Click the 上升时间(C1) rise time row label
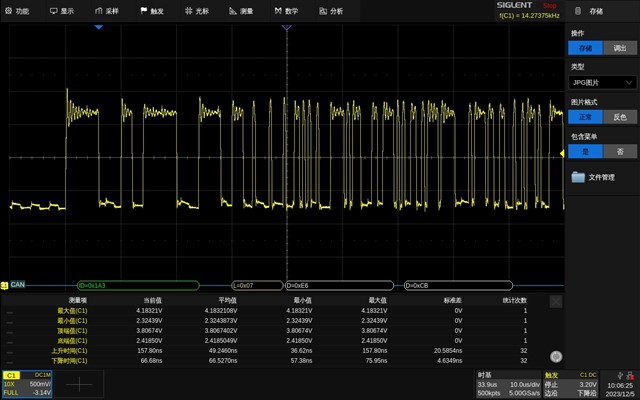This screenshot has height=400, width=640. tap(69, 351)
